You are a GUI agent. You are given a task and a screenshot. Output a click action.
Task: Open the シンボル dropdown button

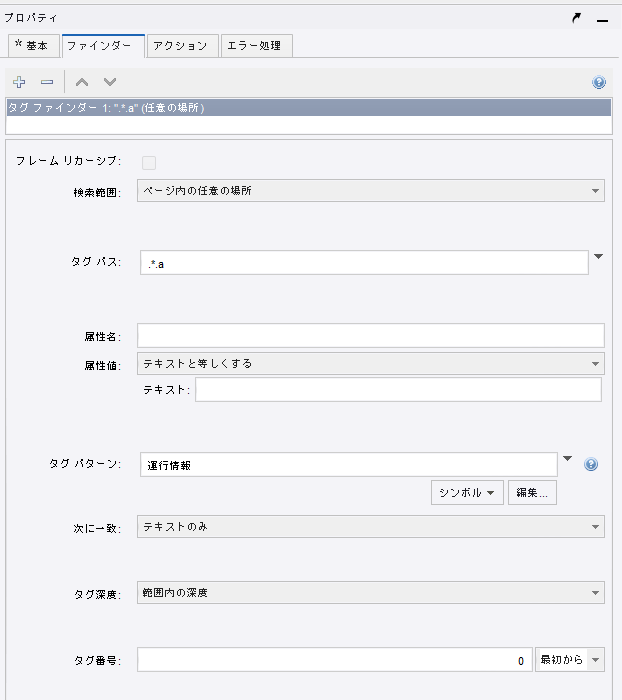(467, 492)
